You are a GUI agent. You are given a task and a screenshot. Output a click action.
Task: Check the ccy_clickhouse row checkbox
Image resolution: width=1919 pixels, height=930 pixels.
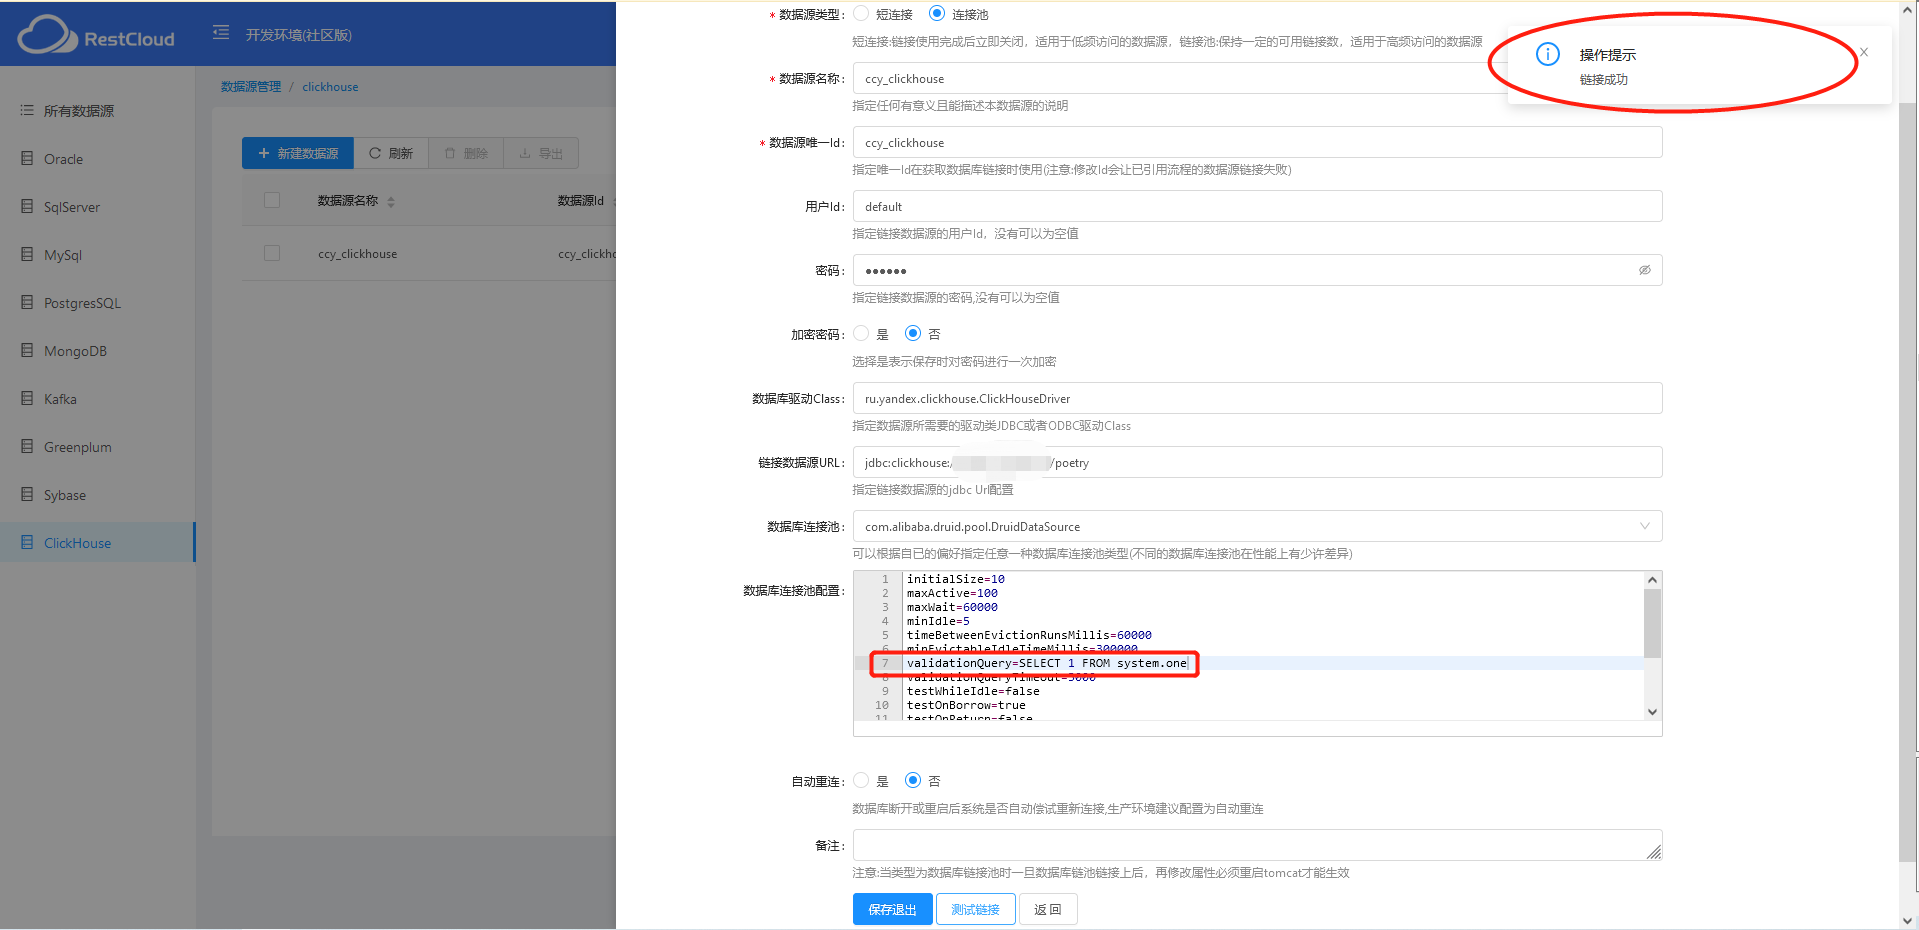point(272,253)
